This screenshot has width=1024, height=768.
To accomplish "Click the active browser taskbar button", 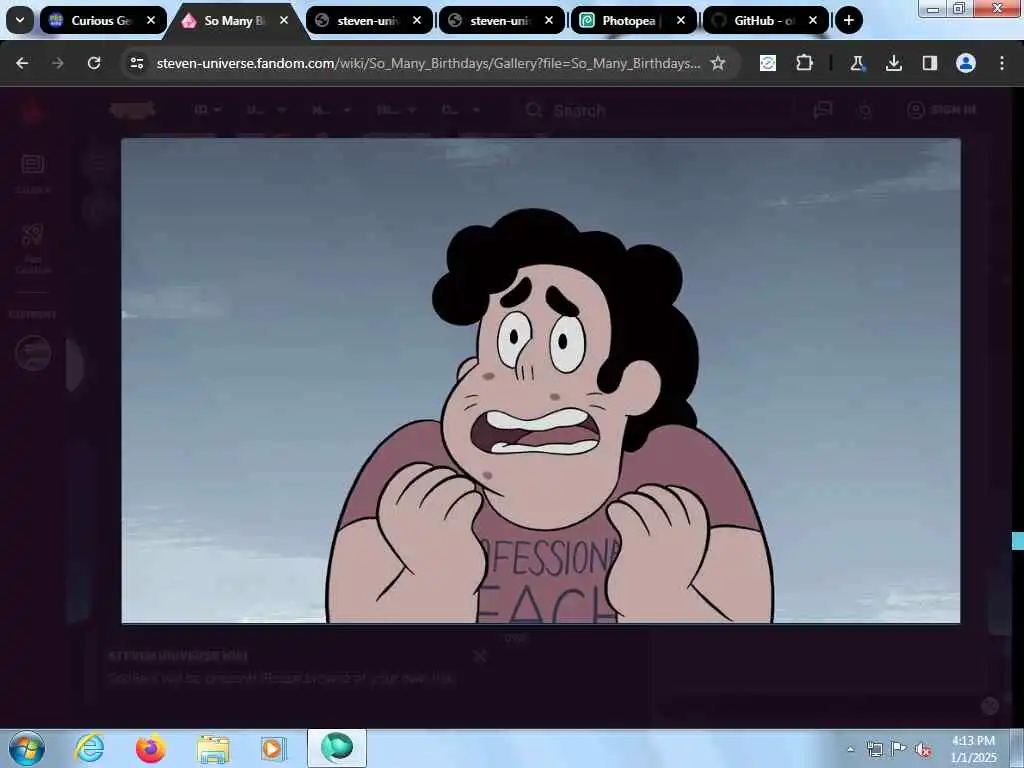I will coord(337,748).
